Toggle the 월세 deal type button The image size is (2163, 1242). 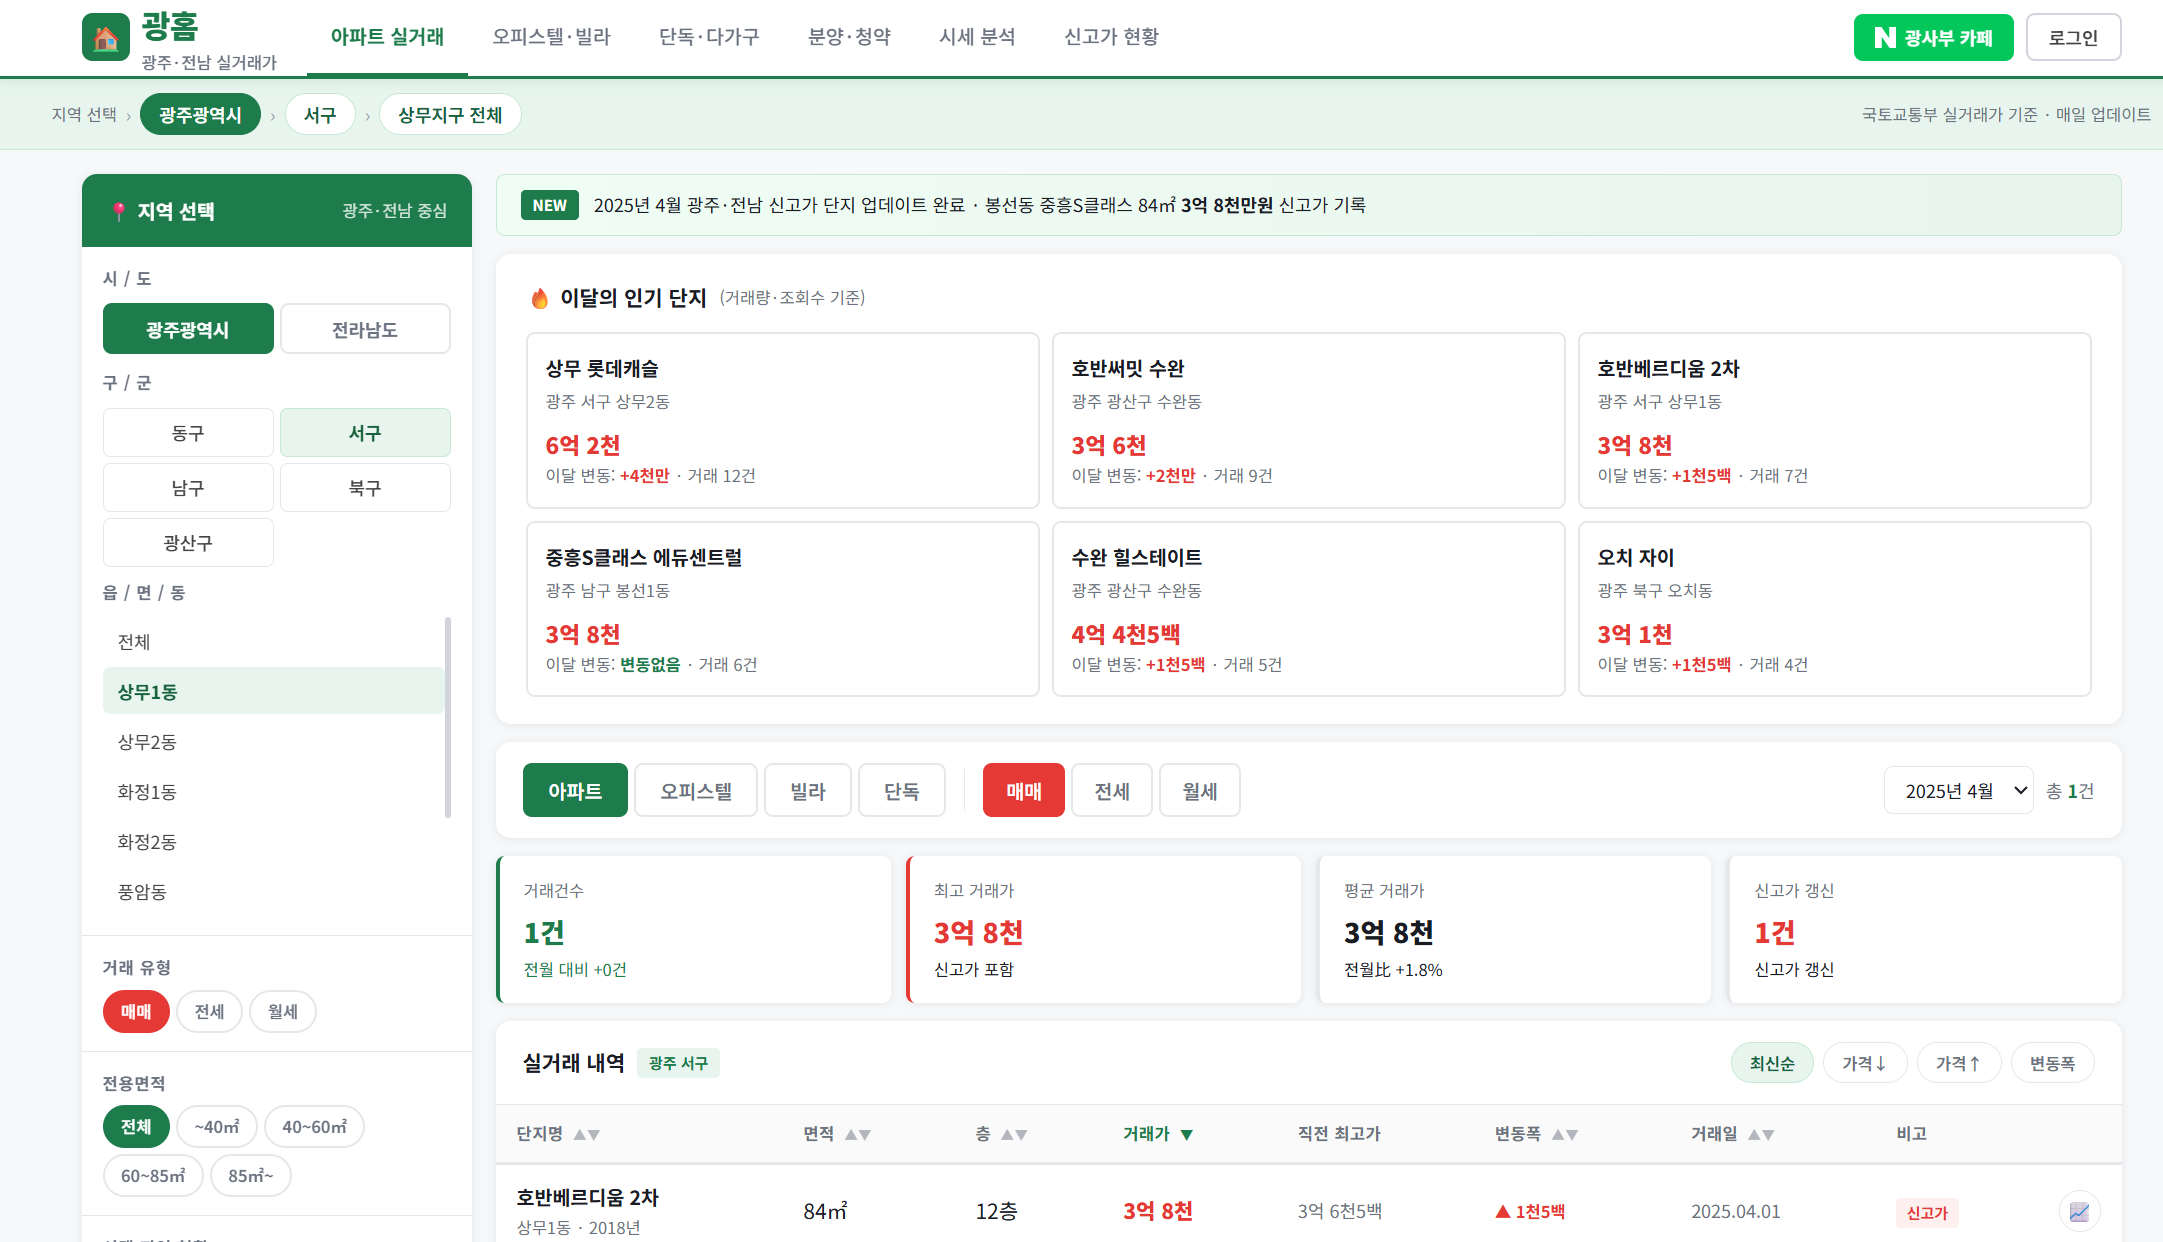click(x=1199, y=791)
